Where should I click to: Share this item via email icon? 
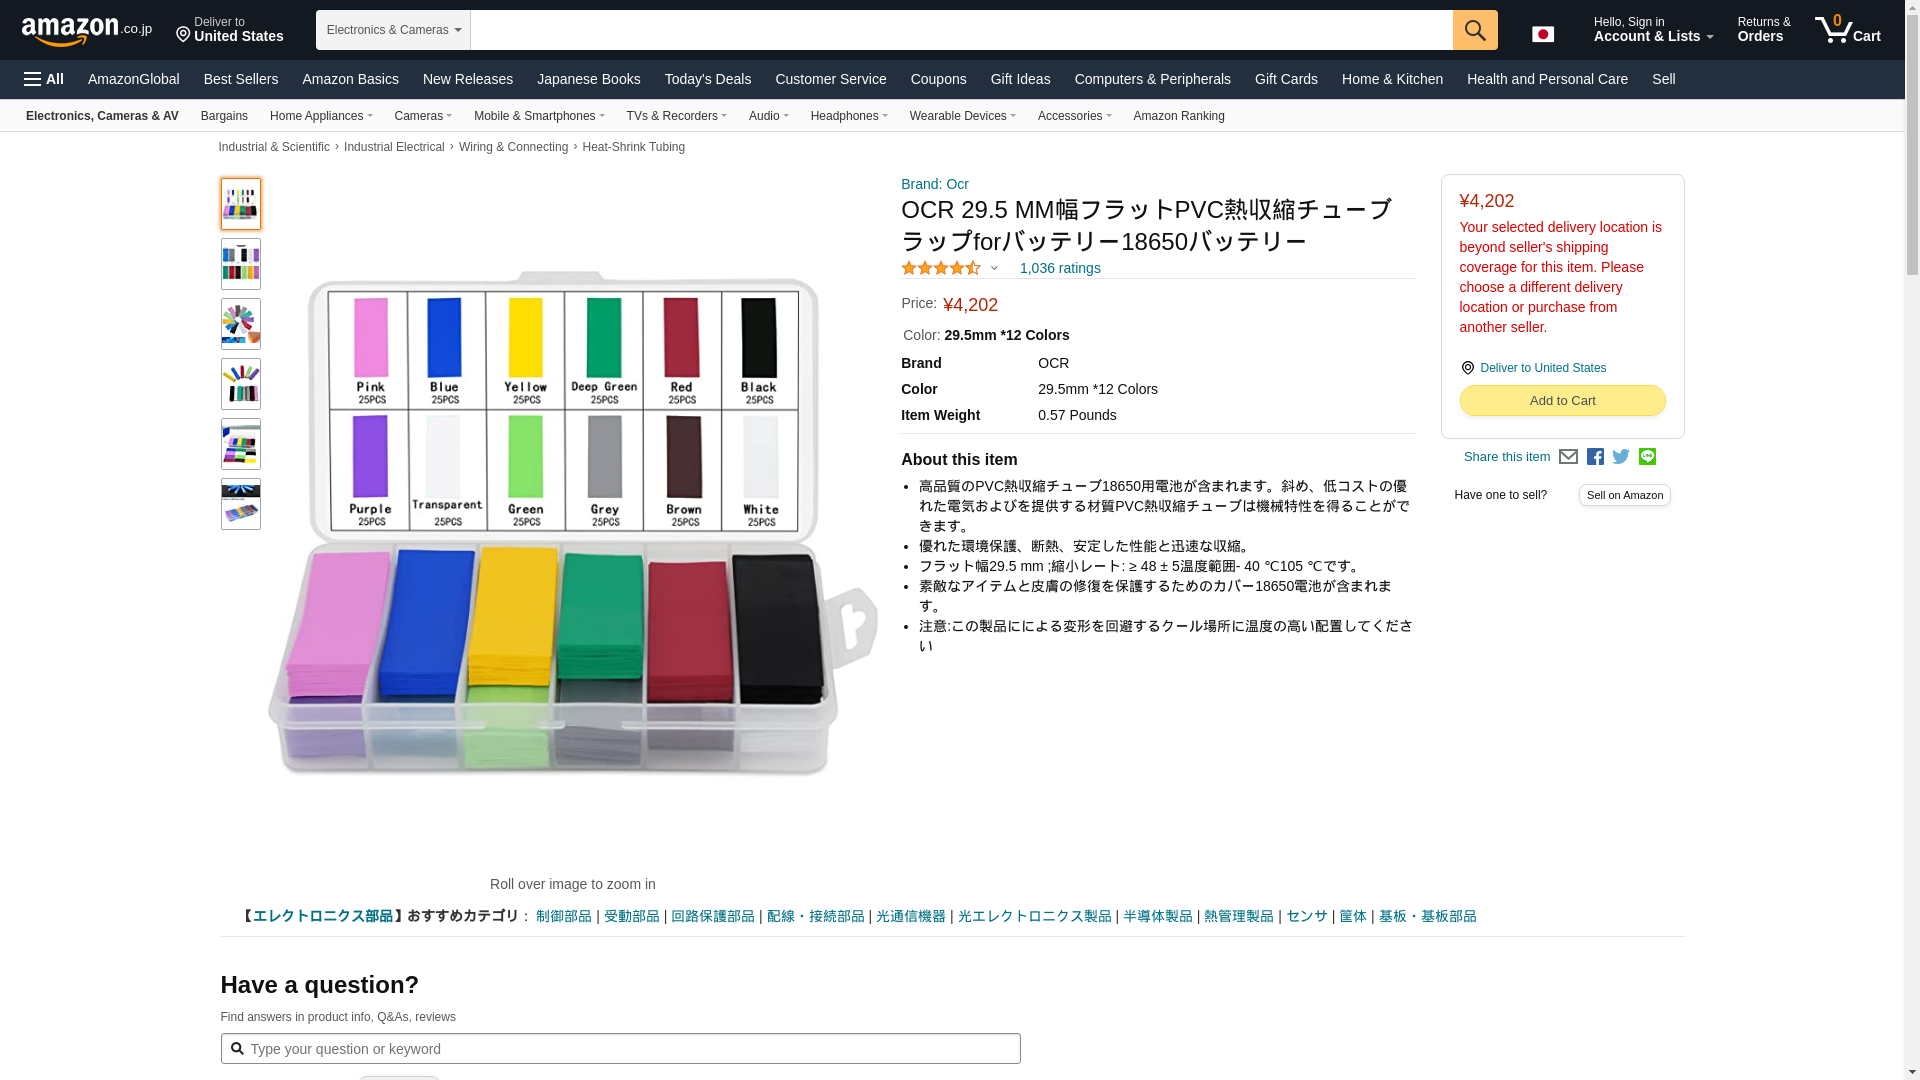click(x=1568, y=457)
